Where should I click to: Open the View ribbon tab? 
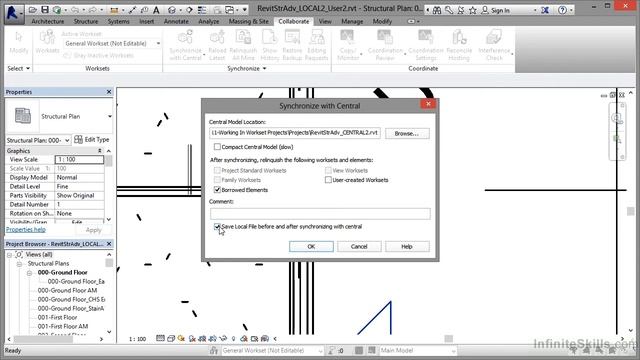325,21
